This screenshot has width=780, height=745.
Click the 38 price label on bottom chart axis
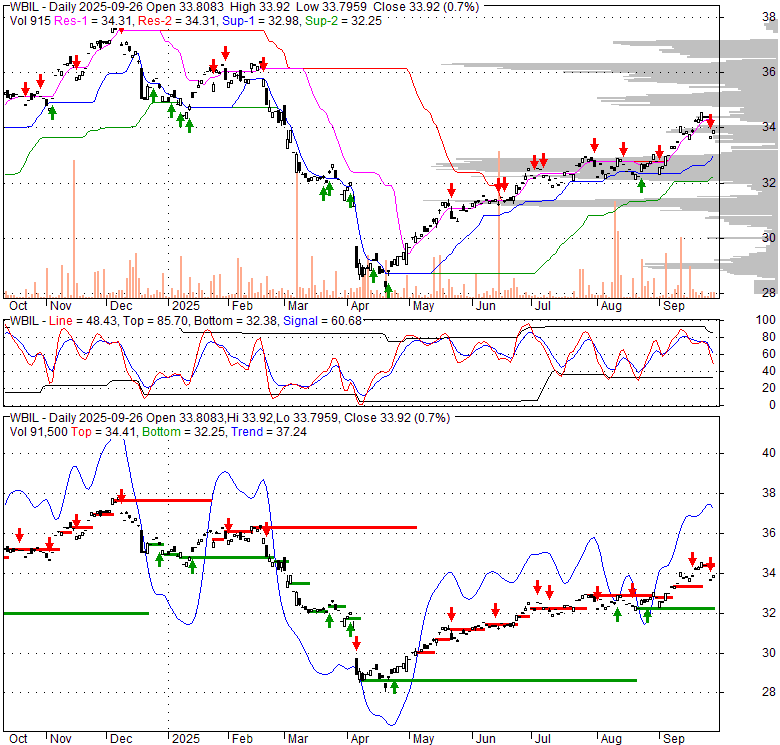[x=769, y=493]
